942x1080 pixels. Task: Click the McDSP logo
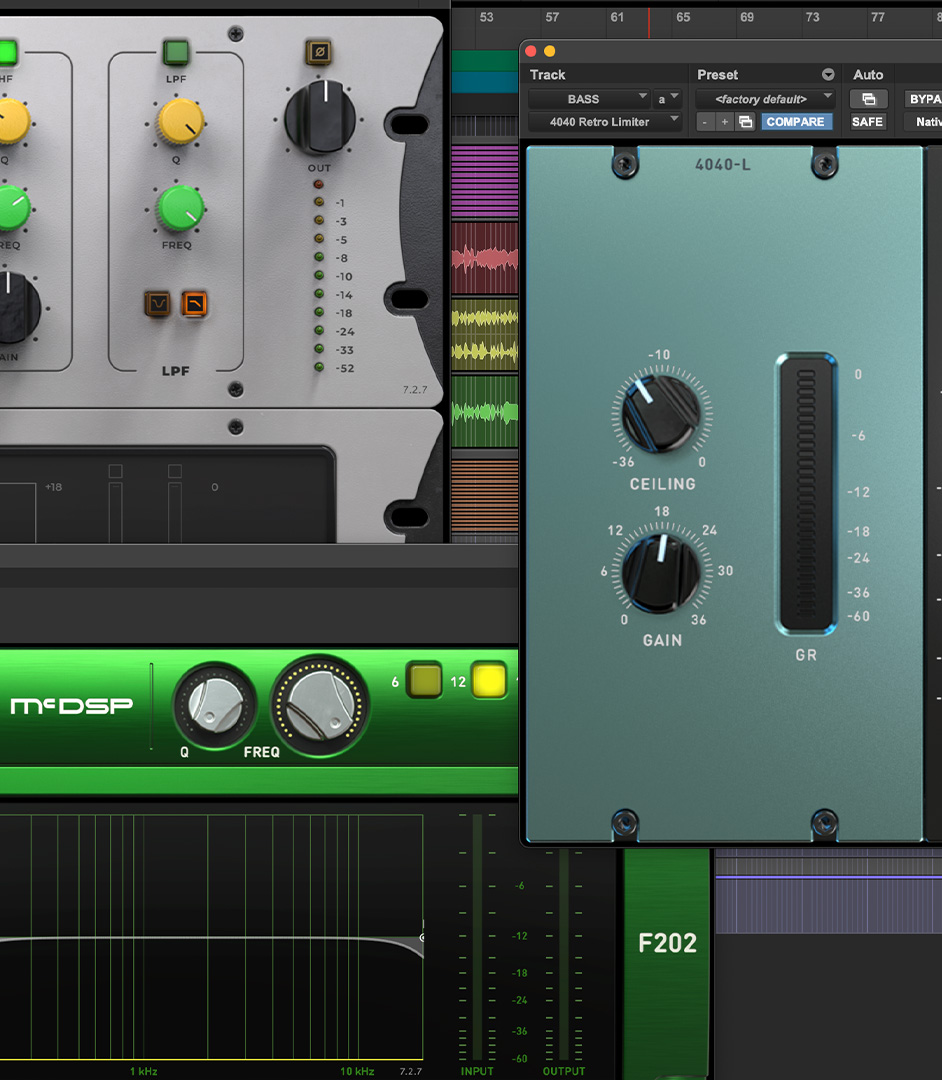click(72, 706)
